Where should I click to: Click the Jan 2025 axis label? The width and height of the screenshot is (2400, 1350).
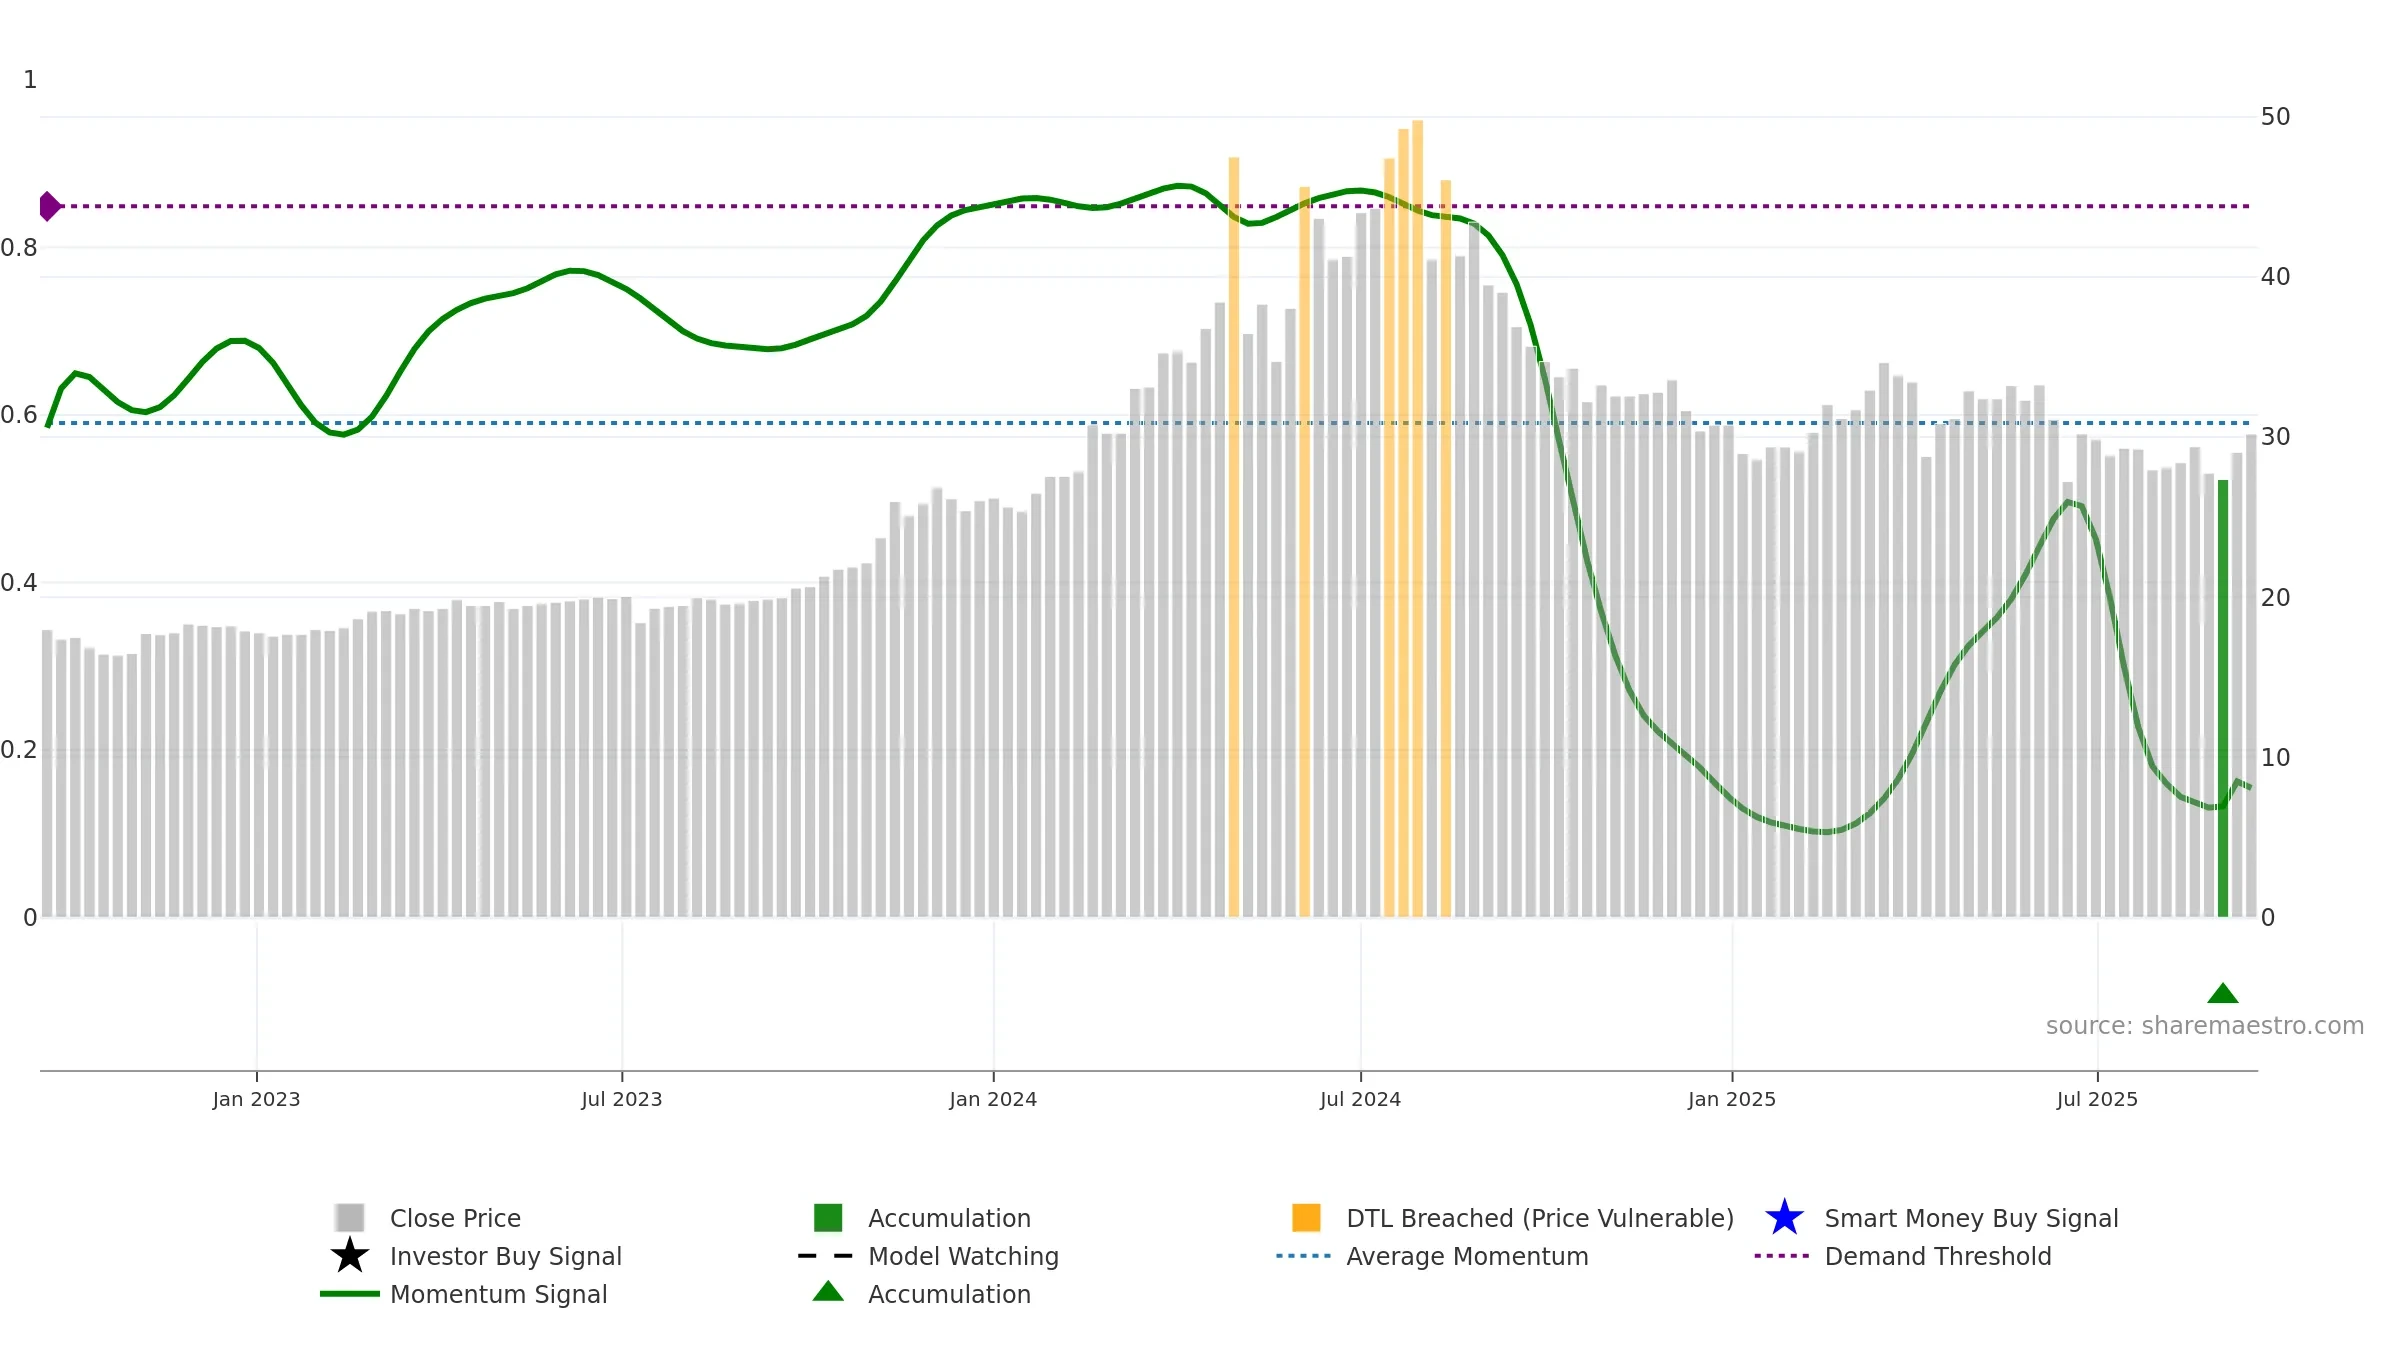1732,1099
